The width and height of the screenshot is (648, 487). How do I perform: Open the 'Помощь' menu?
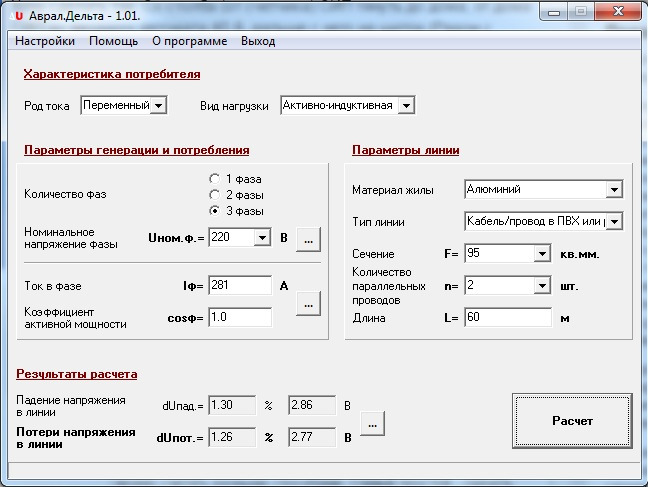coord(113,42)
